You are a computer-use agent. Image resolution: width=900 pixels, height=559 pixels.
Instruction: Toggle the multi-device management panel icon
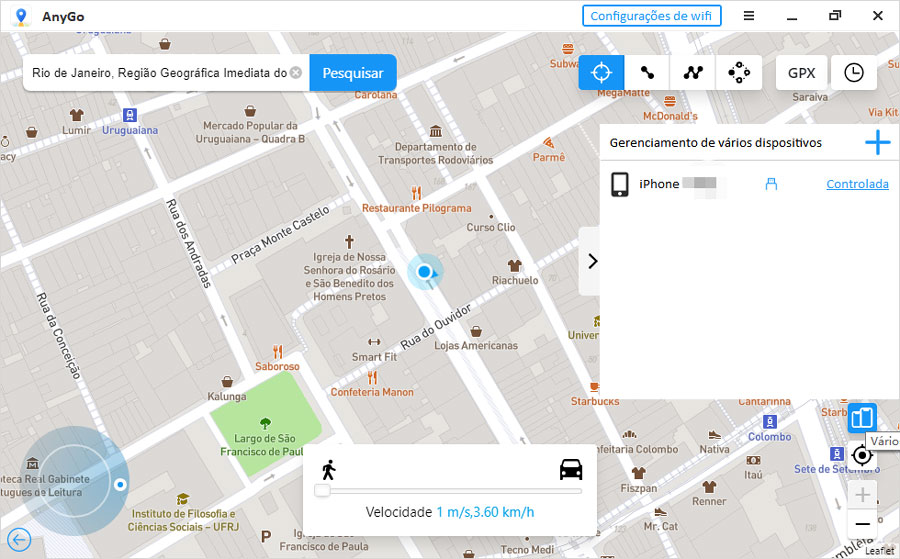862,417
